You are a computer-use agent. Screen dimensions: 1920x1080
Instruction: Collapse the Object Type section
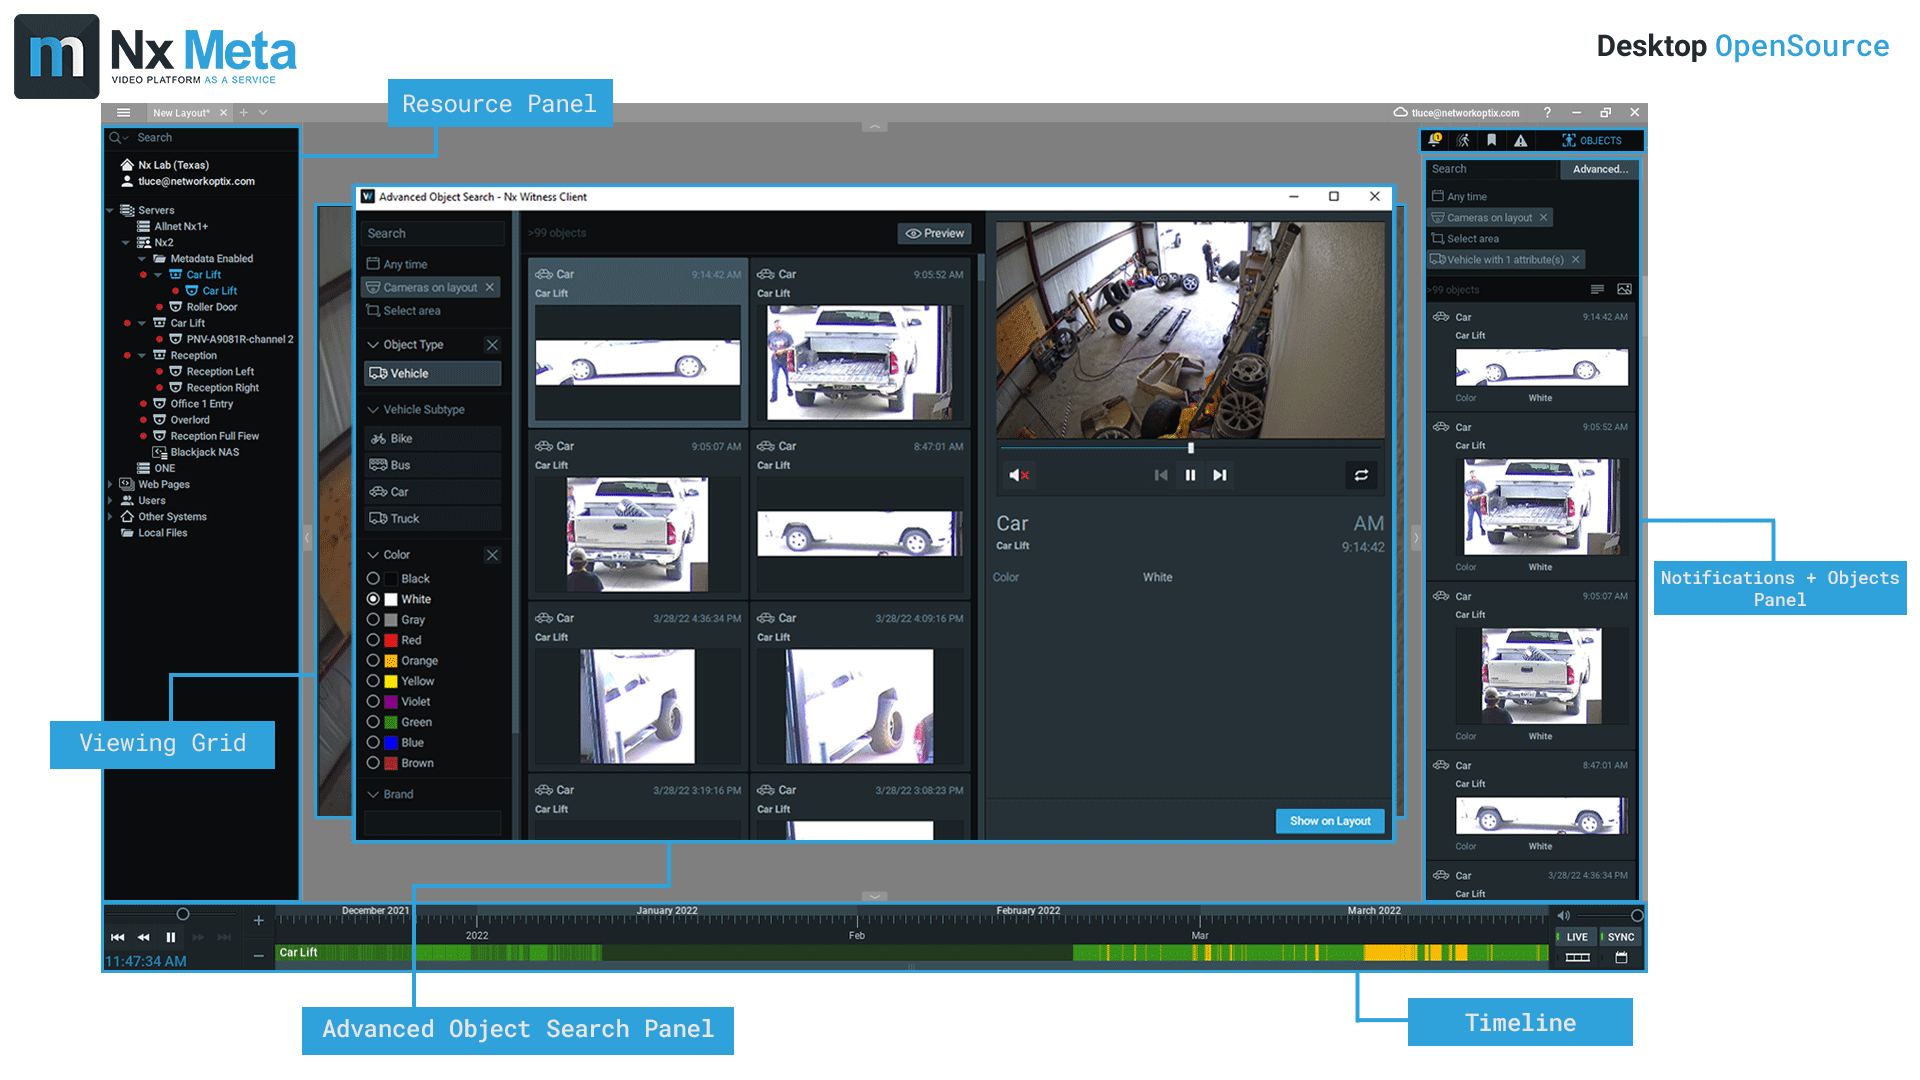pyautogui.click(x=373, y=345)
